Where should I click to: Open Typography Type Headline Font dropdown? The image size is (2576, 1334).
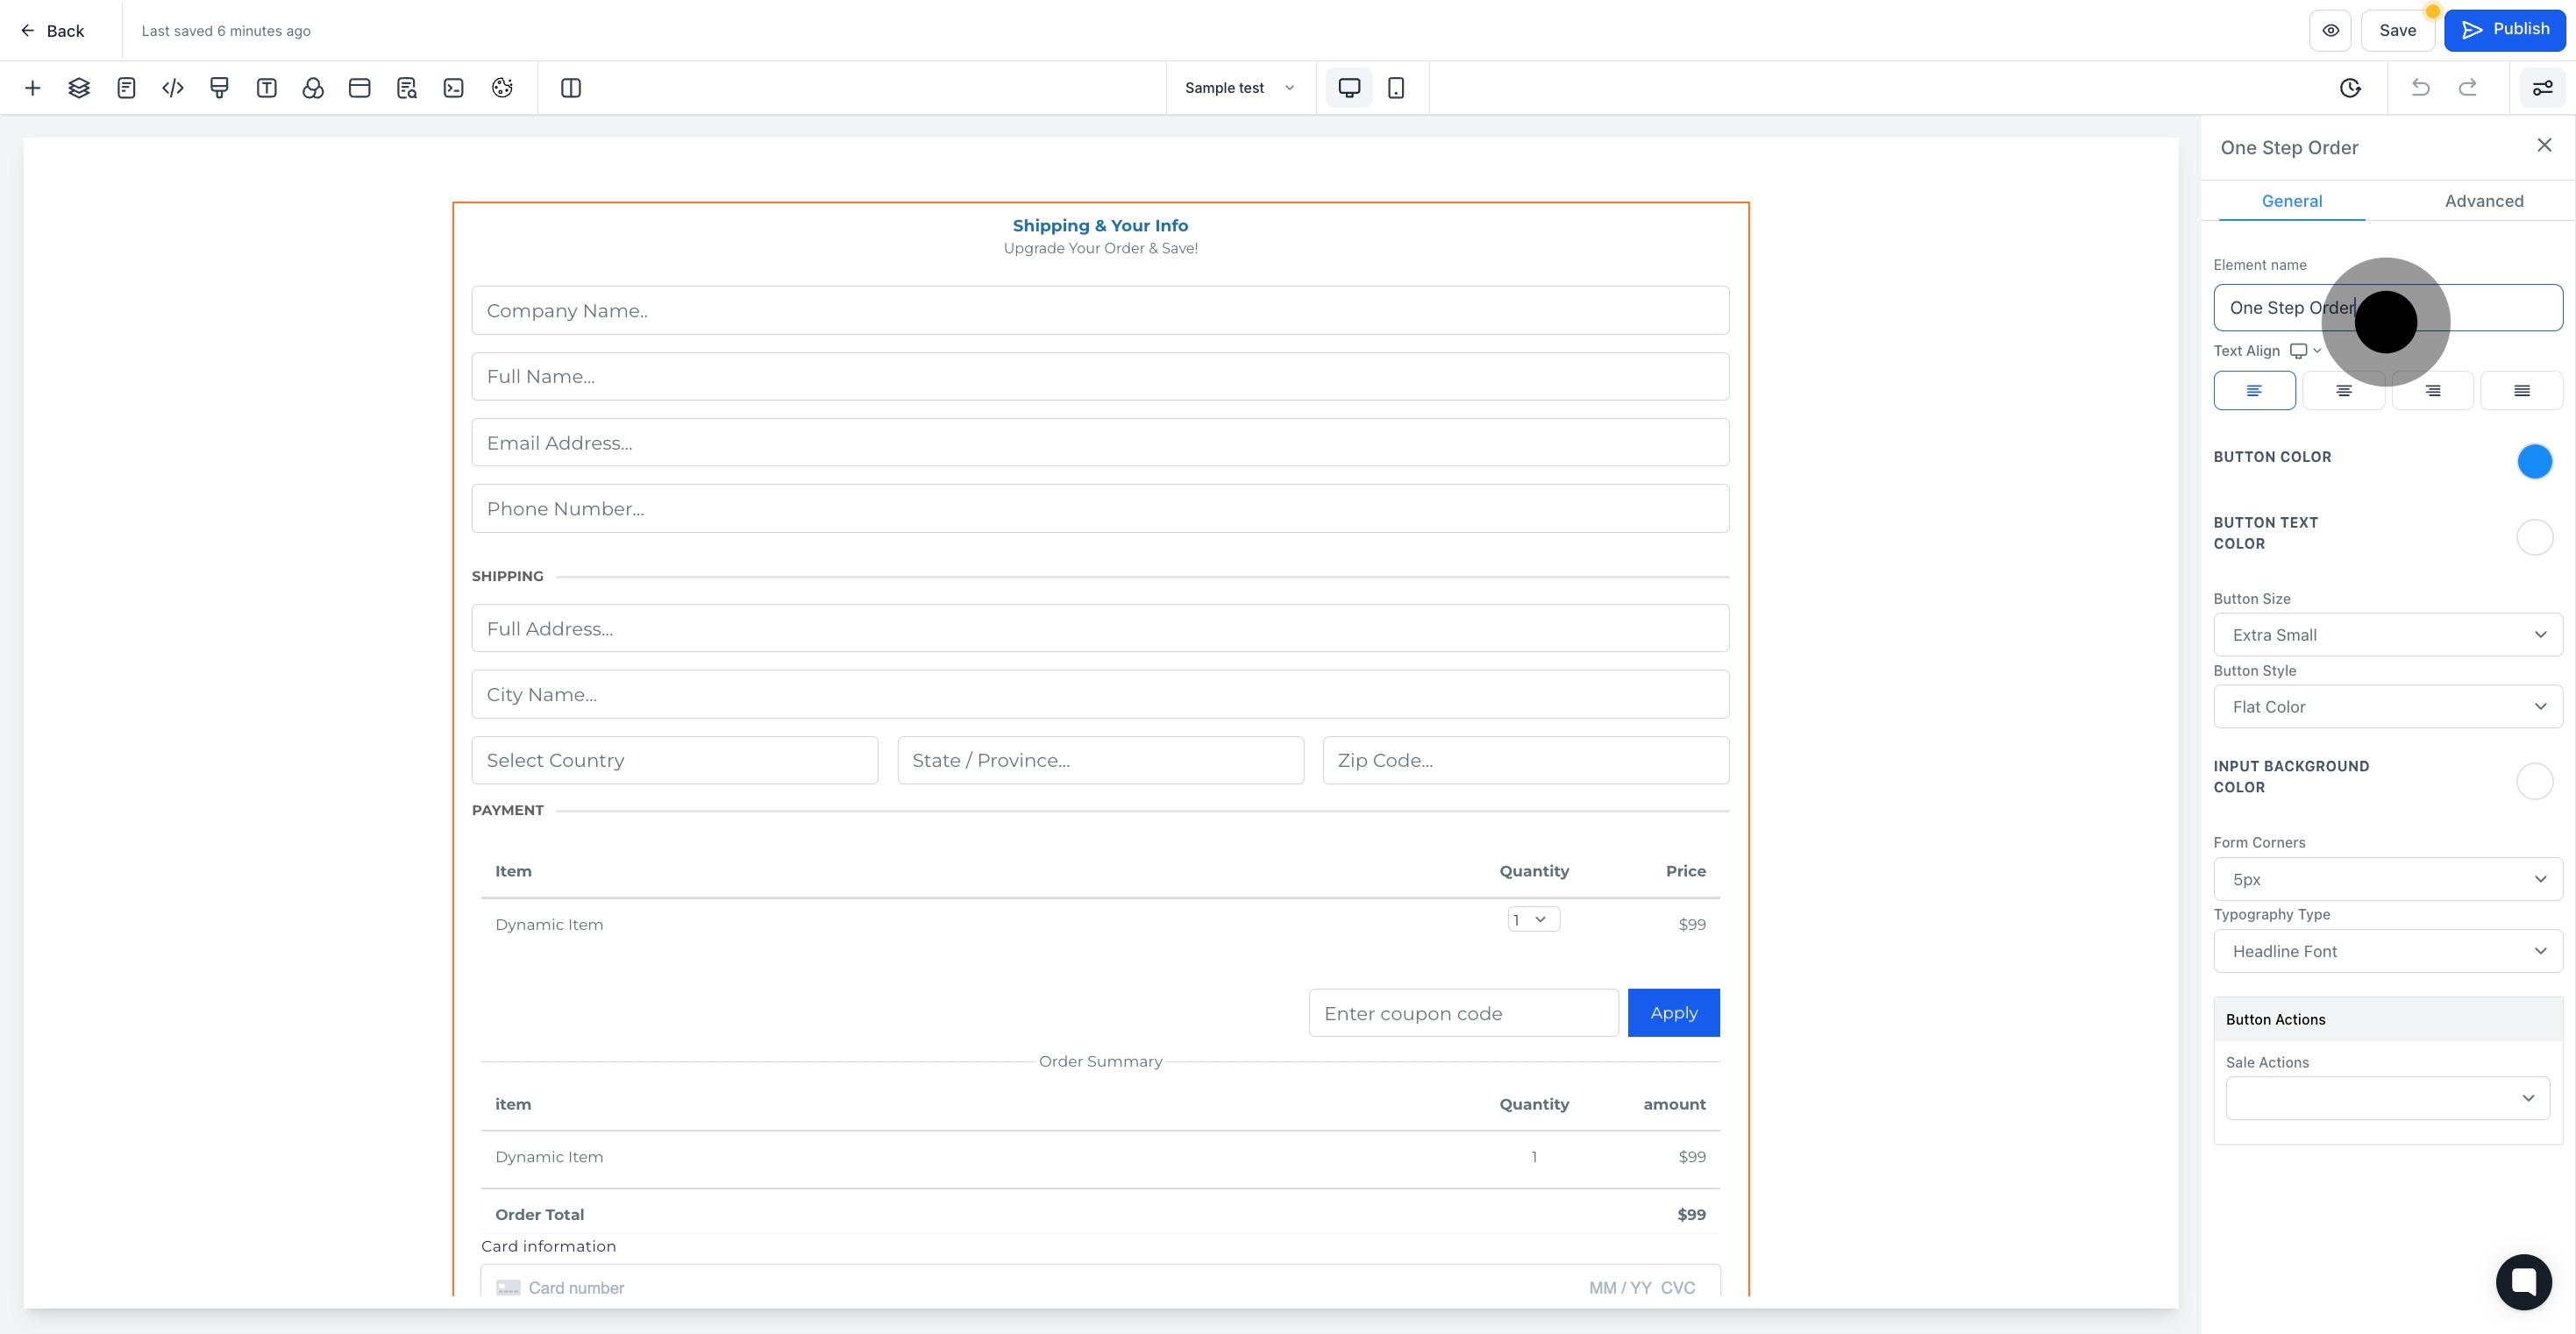click(2388, 951)
